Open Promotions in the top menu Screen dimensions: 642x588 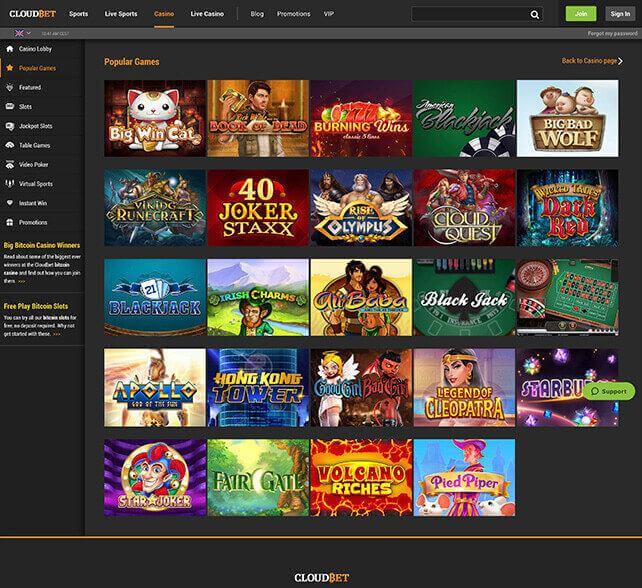294,14
